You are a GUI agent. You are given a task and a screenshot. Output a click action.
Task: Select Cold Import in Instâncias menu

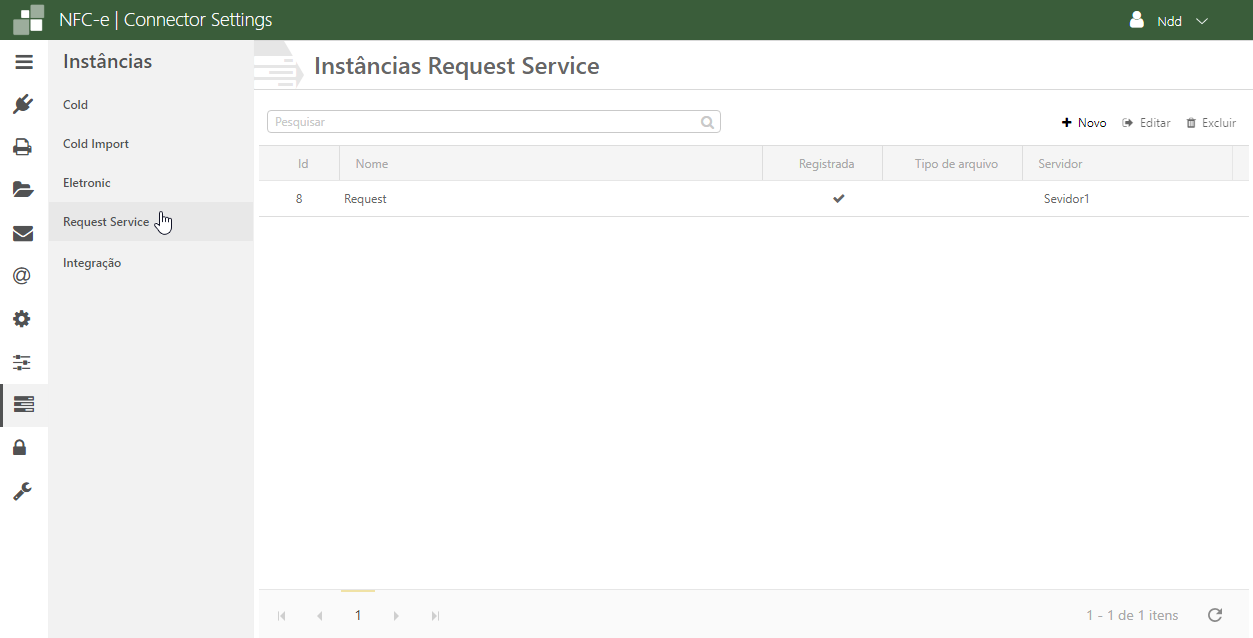pos(96,144)
